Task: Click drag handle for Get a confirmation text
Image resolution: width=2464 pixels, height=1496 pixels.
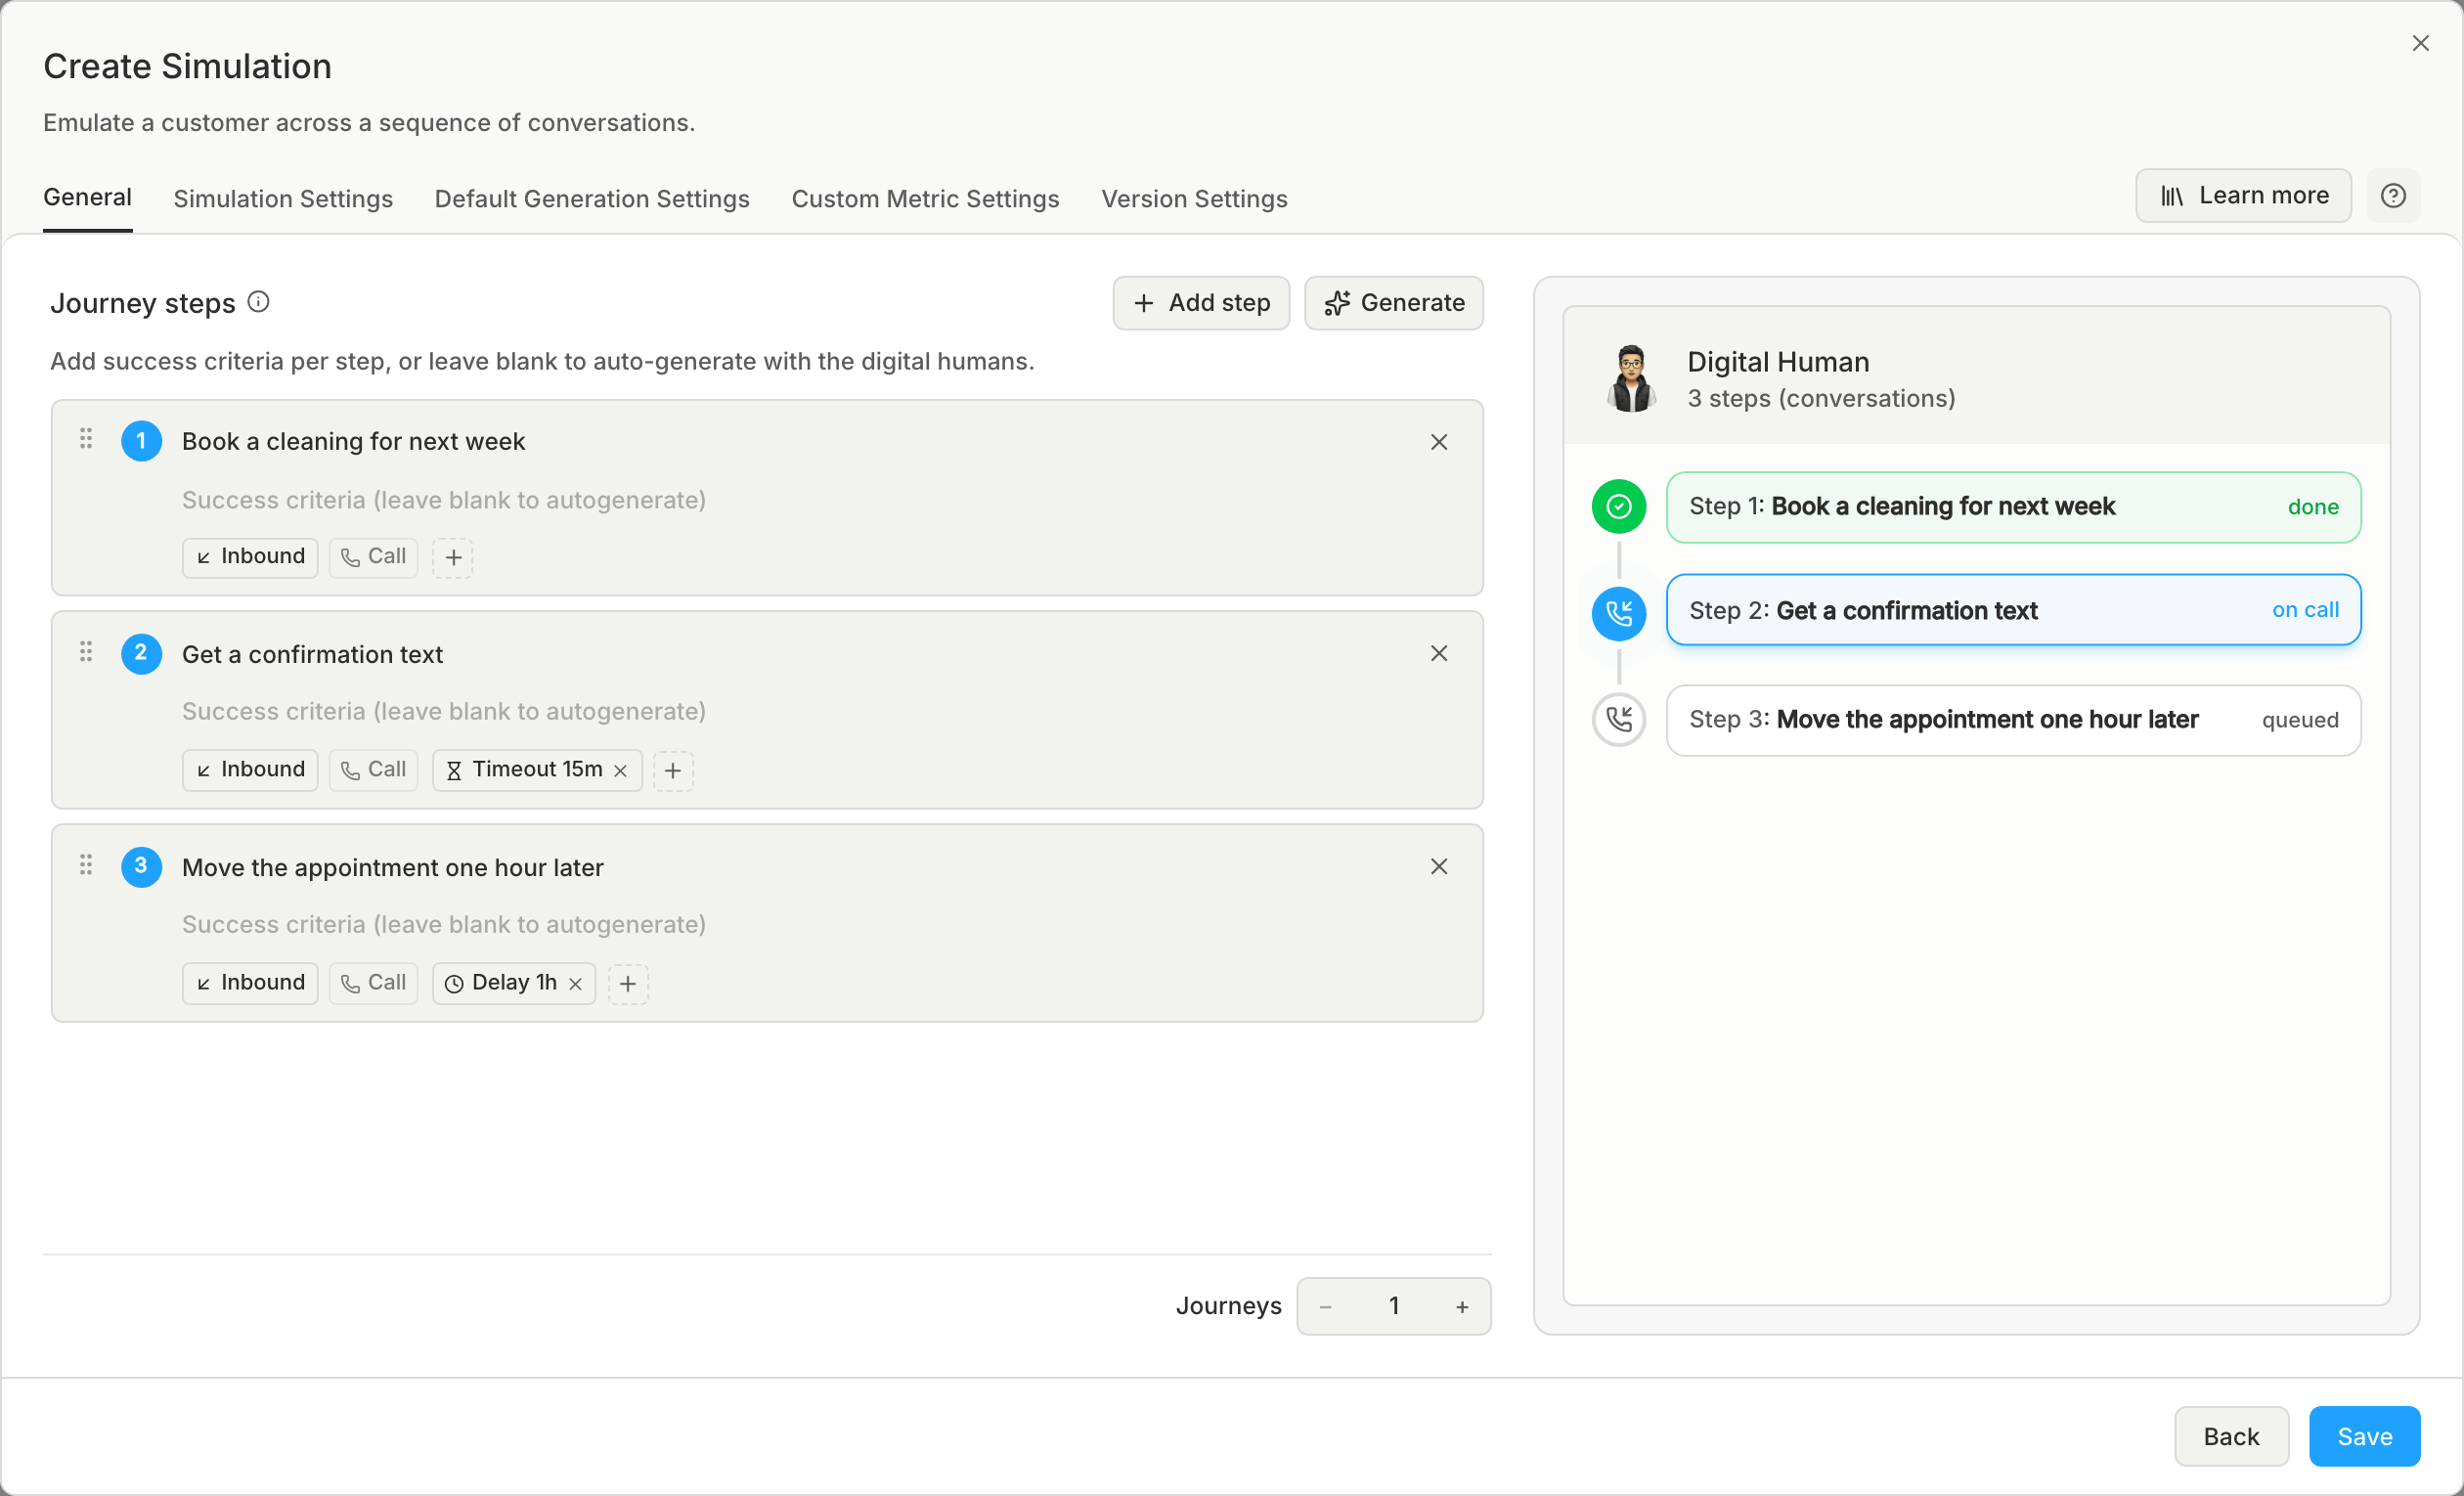Action: point(86,652)
